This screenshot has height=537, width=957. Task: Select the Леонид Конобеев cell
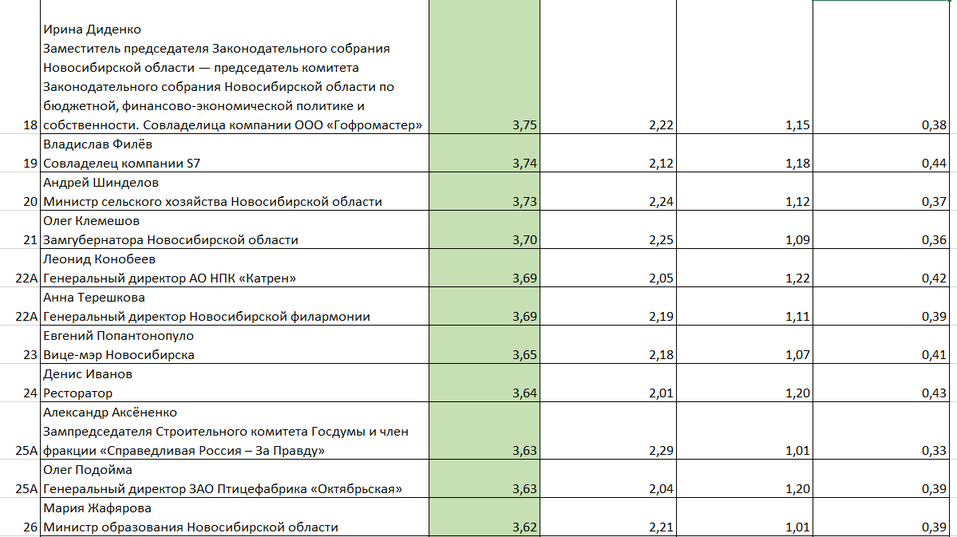point(234,268)
